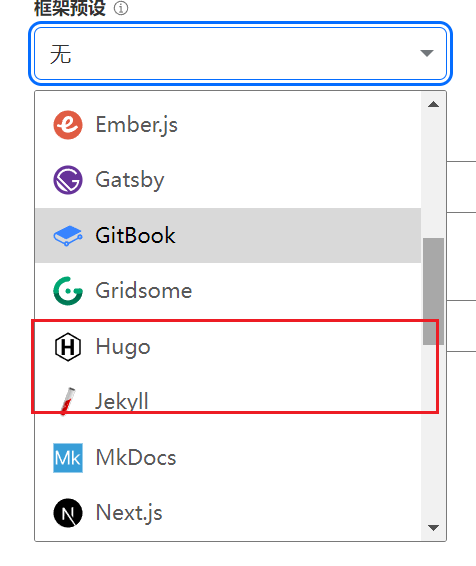Viewport: 476px width, 566px height.
Task: Click the Jekyll test tube icon
Action: tap(68, 402)
